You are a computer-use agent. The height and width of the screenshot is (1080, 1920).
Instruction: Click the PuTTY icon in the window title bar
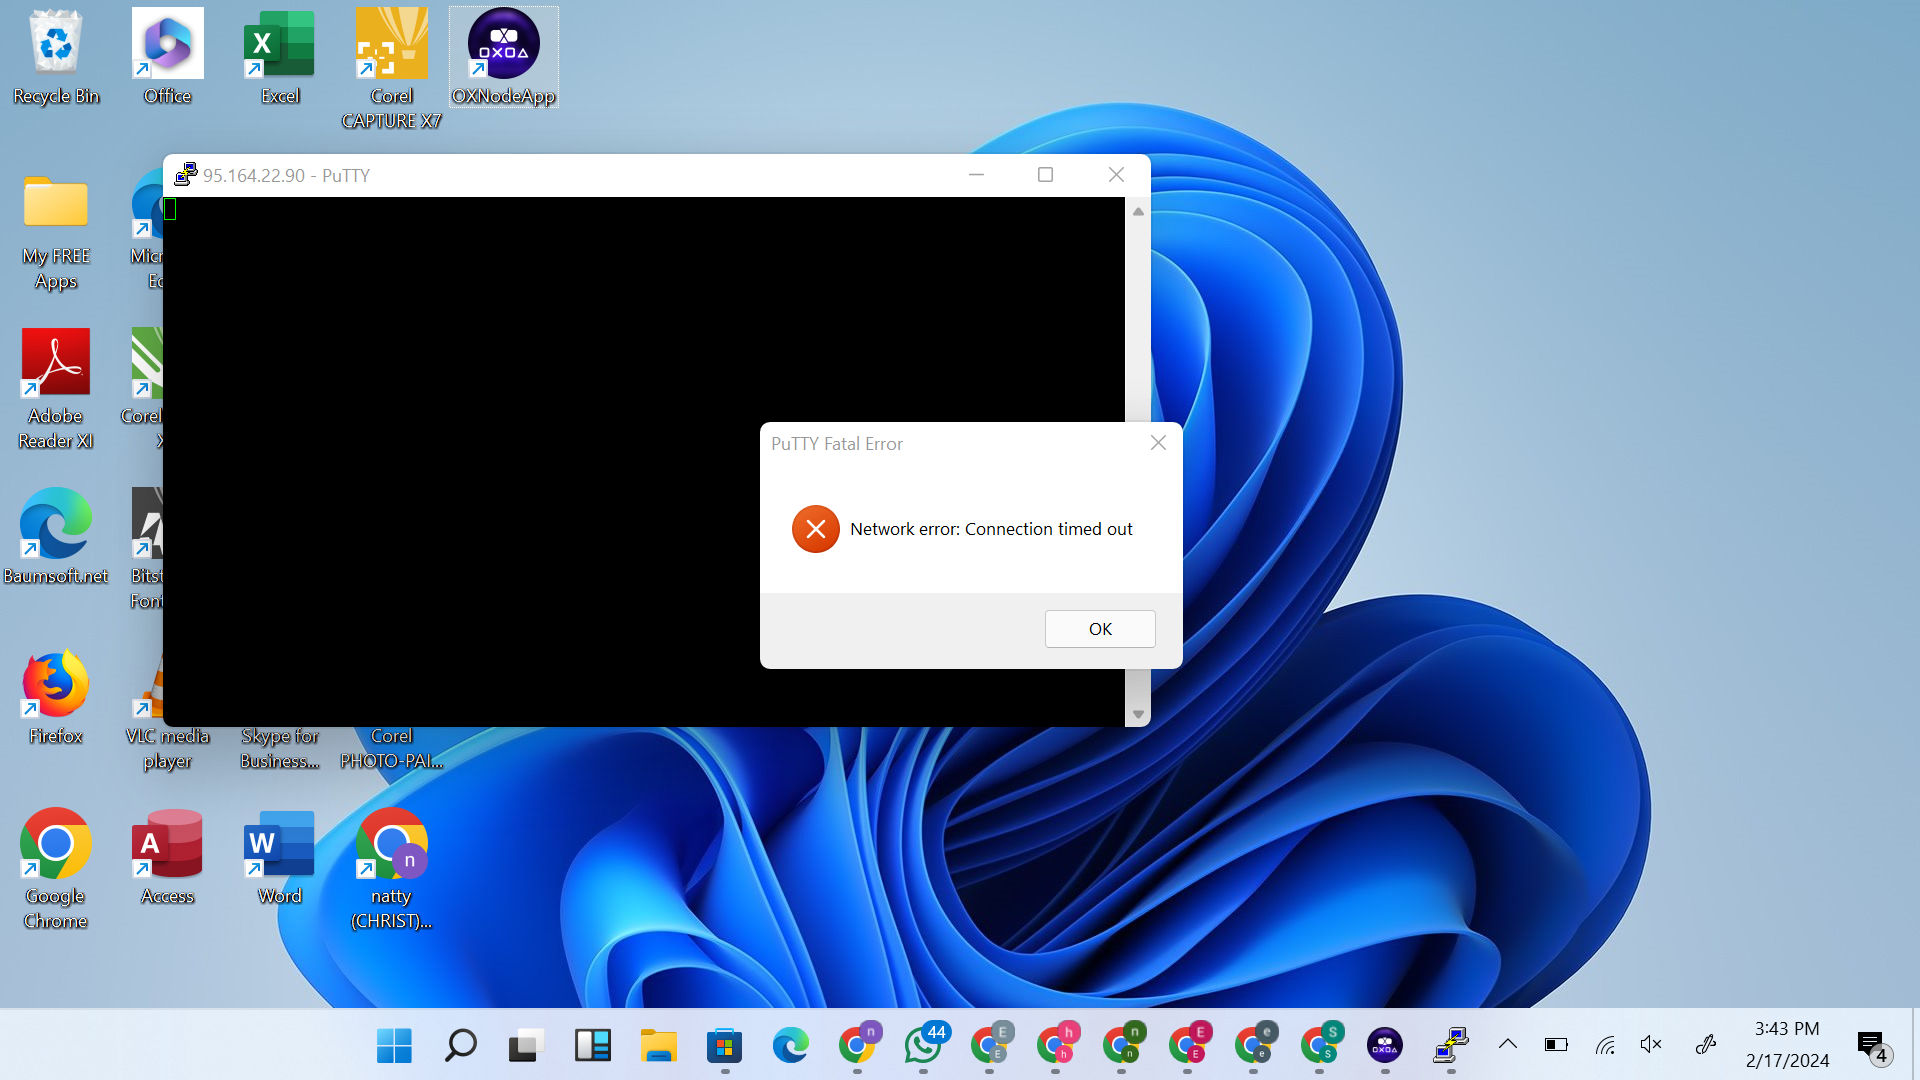tap(185, 175)
